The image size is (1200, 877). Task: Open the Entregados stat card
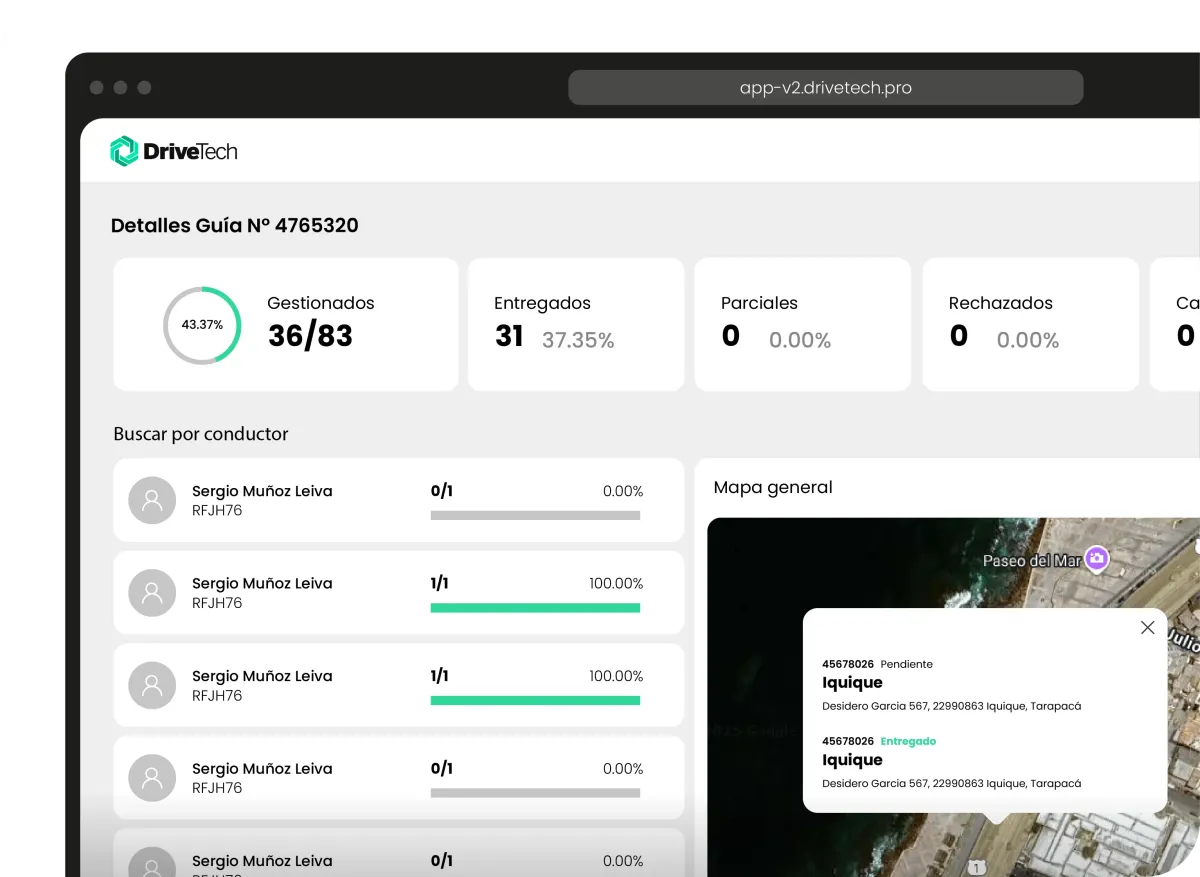point(576,324)
